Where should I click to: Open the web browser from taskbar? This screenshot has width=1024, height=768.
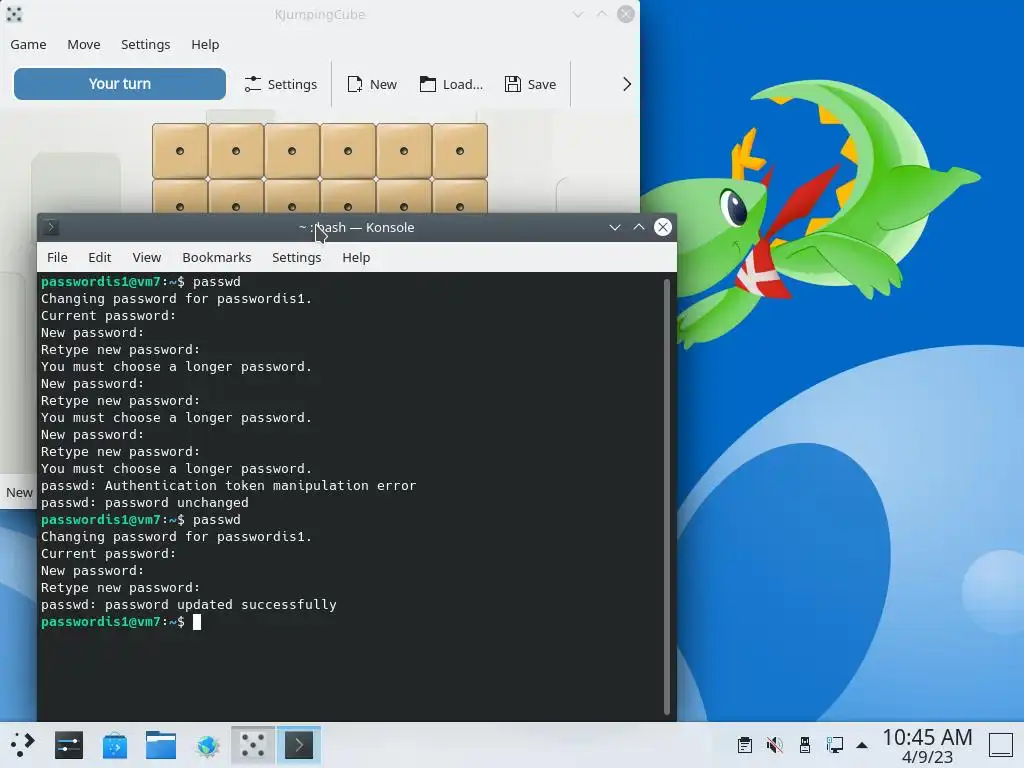(208, 745)
